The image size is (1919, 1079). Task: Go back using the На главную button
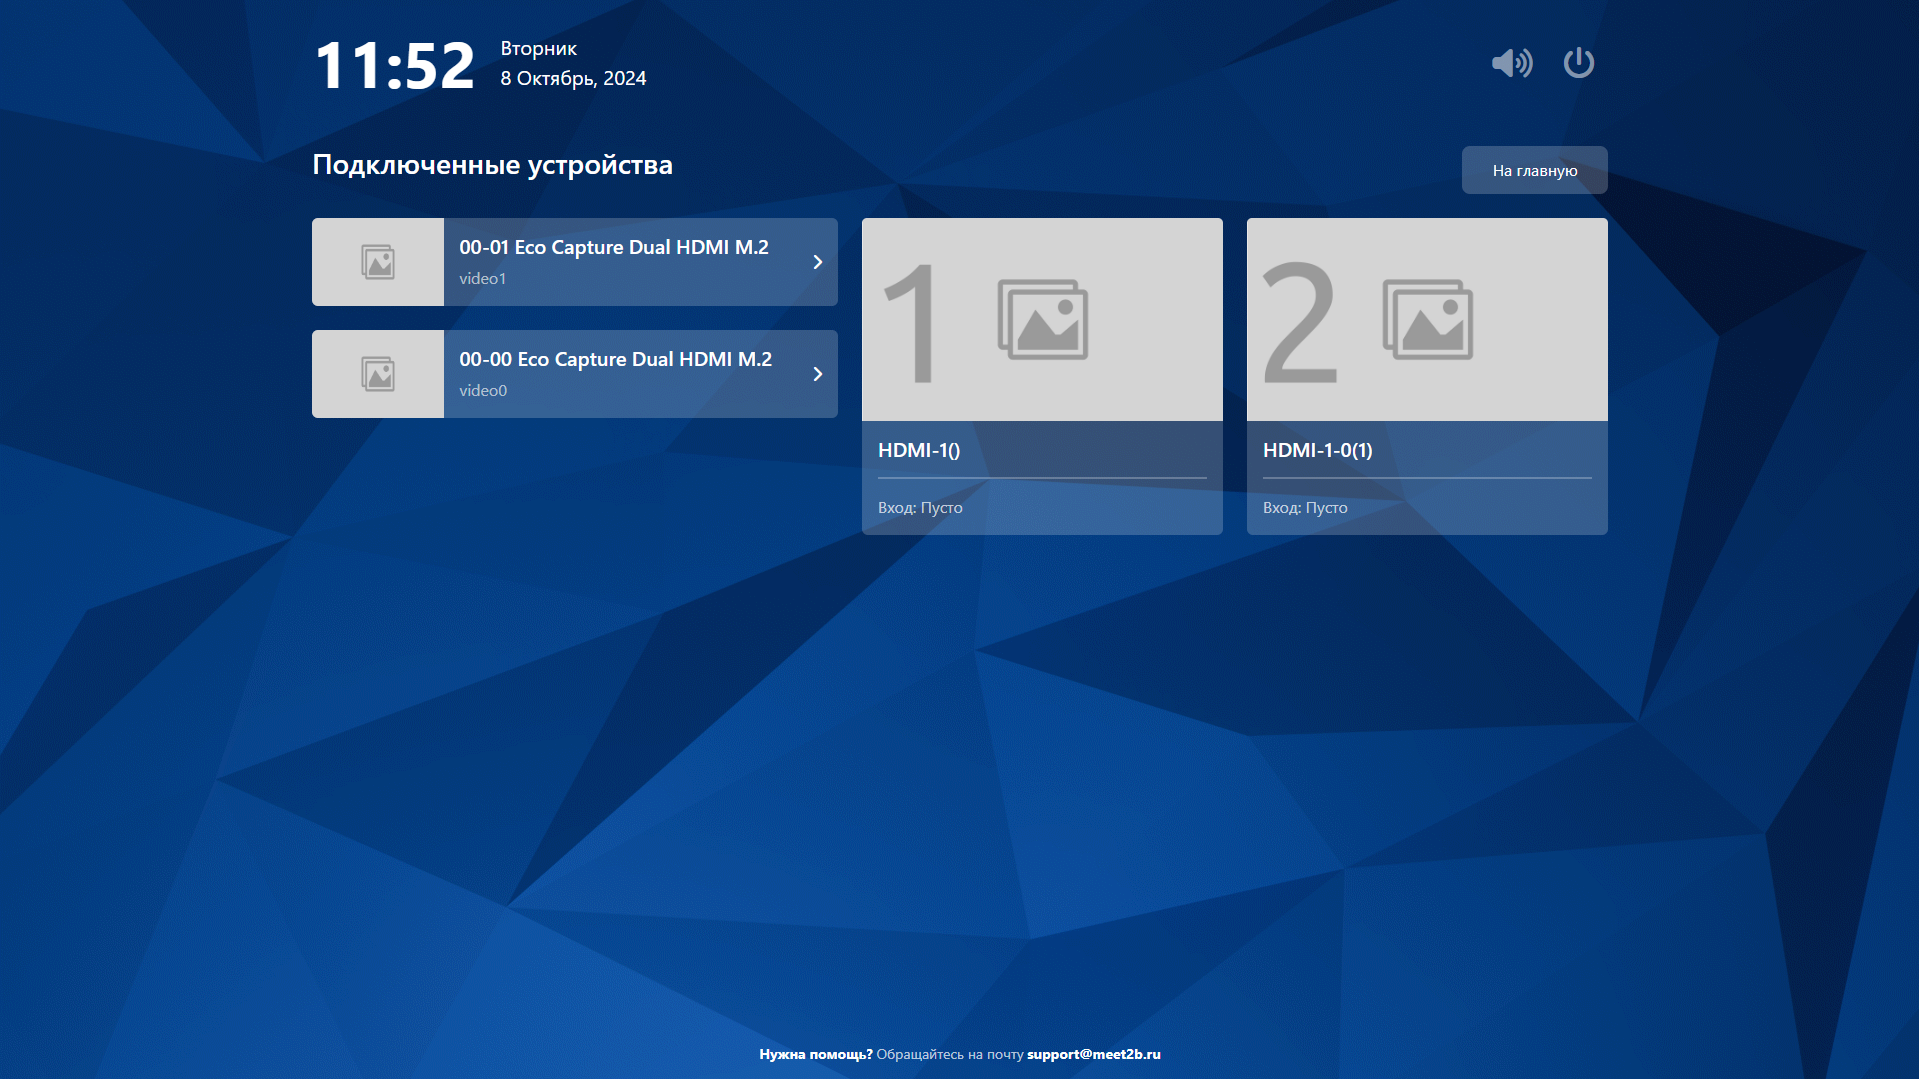click(1534, 170)
